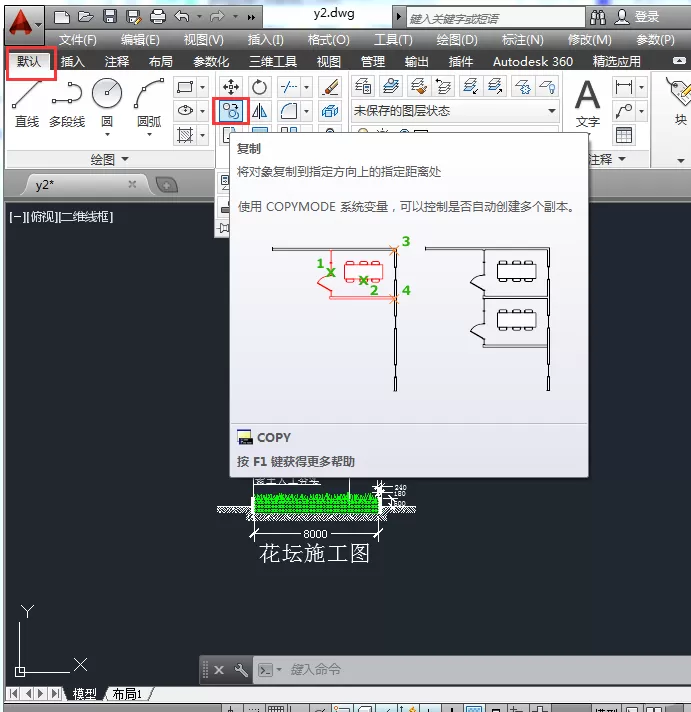Expand the Hatch tool dropdown arrow
Screen dimensions: 691x712
(x=202, y=135)
